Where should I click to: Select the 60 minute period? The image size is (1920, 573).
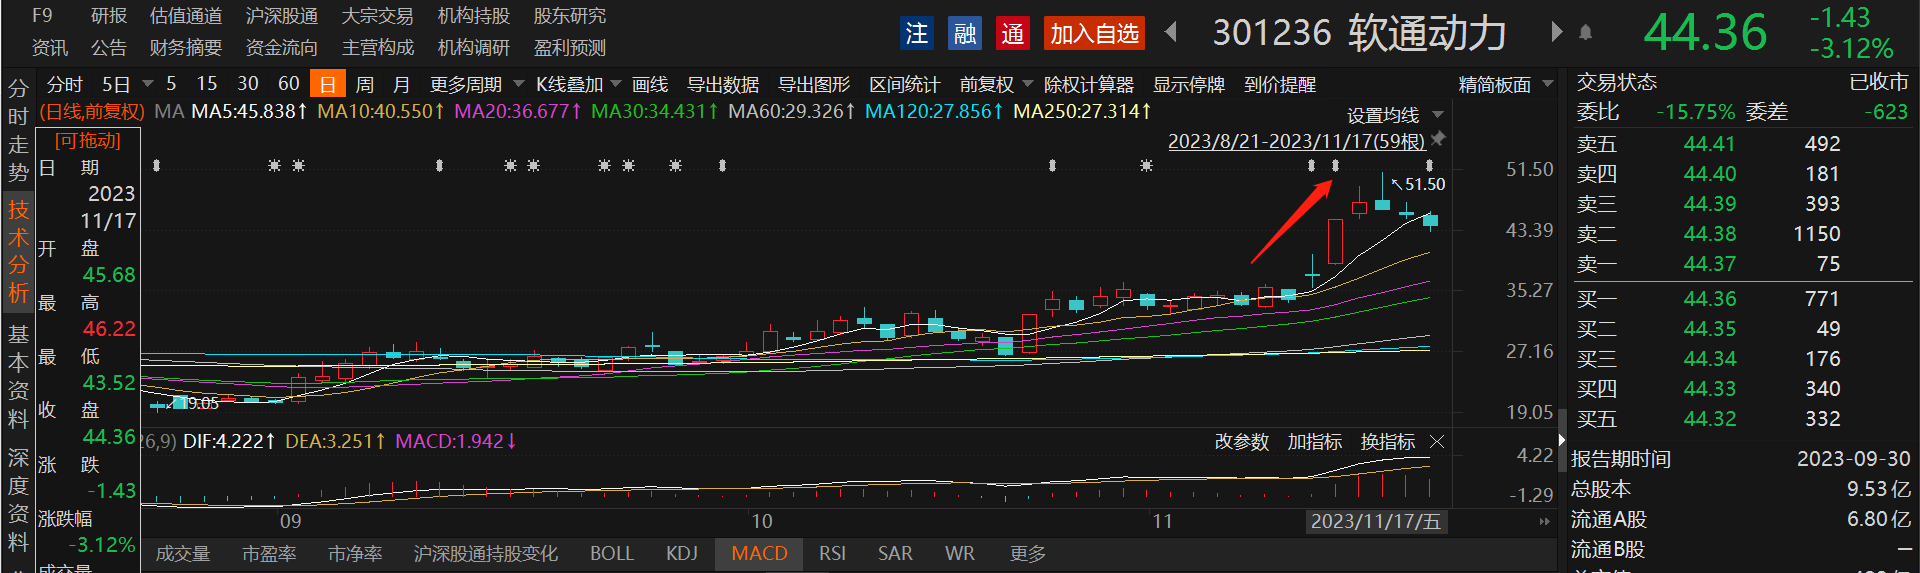click(289, 84)
